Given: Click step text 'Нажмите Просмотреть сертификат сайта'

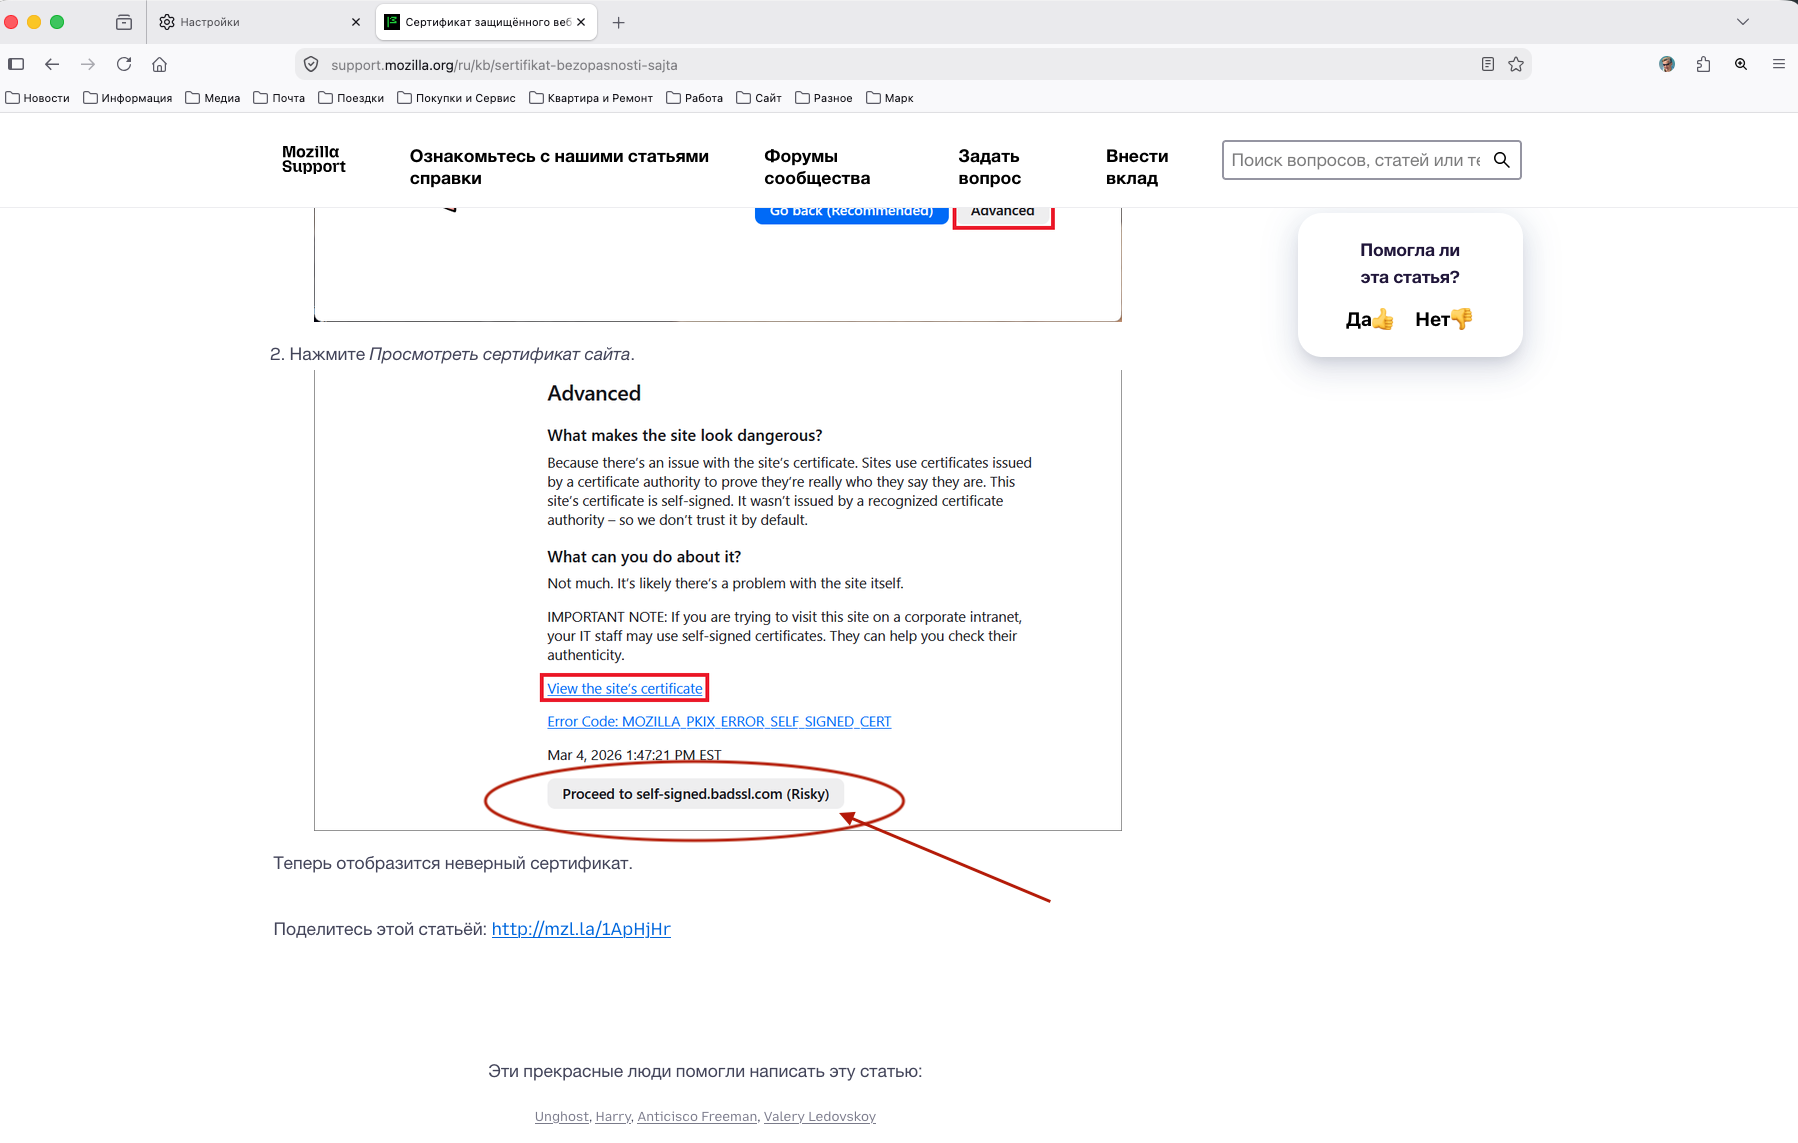Looking at the screenshot, I should point(462,354).
